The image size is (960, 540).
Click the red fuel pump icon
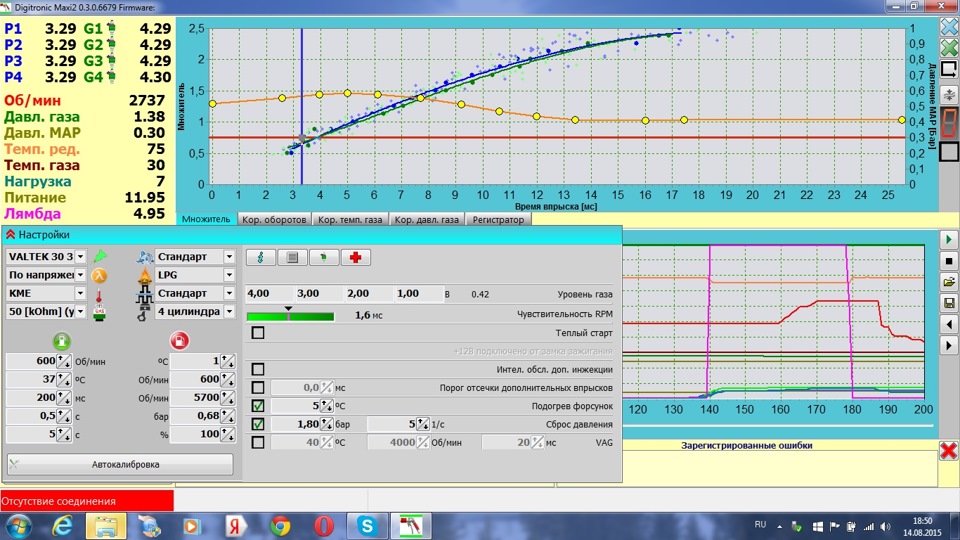(x=179, y=340)
